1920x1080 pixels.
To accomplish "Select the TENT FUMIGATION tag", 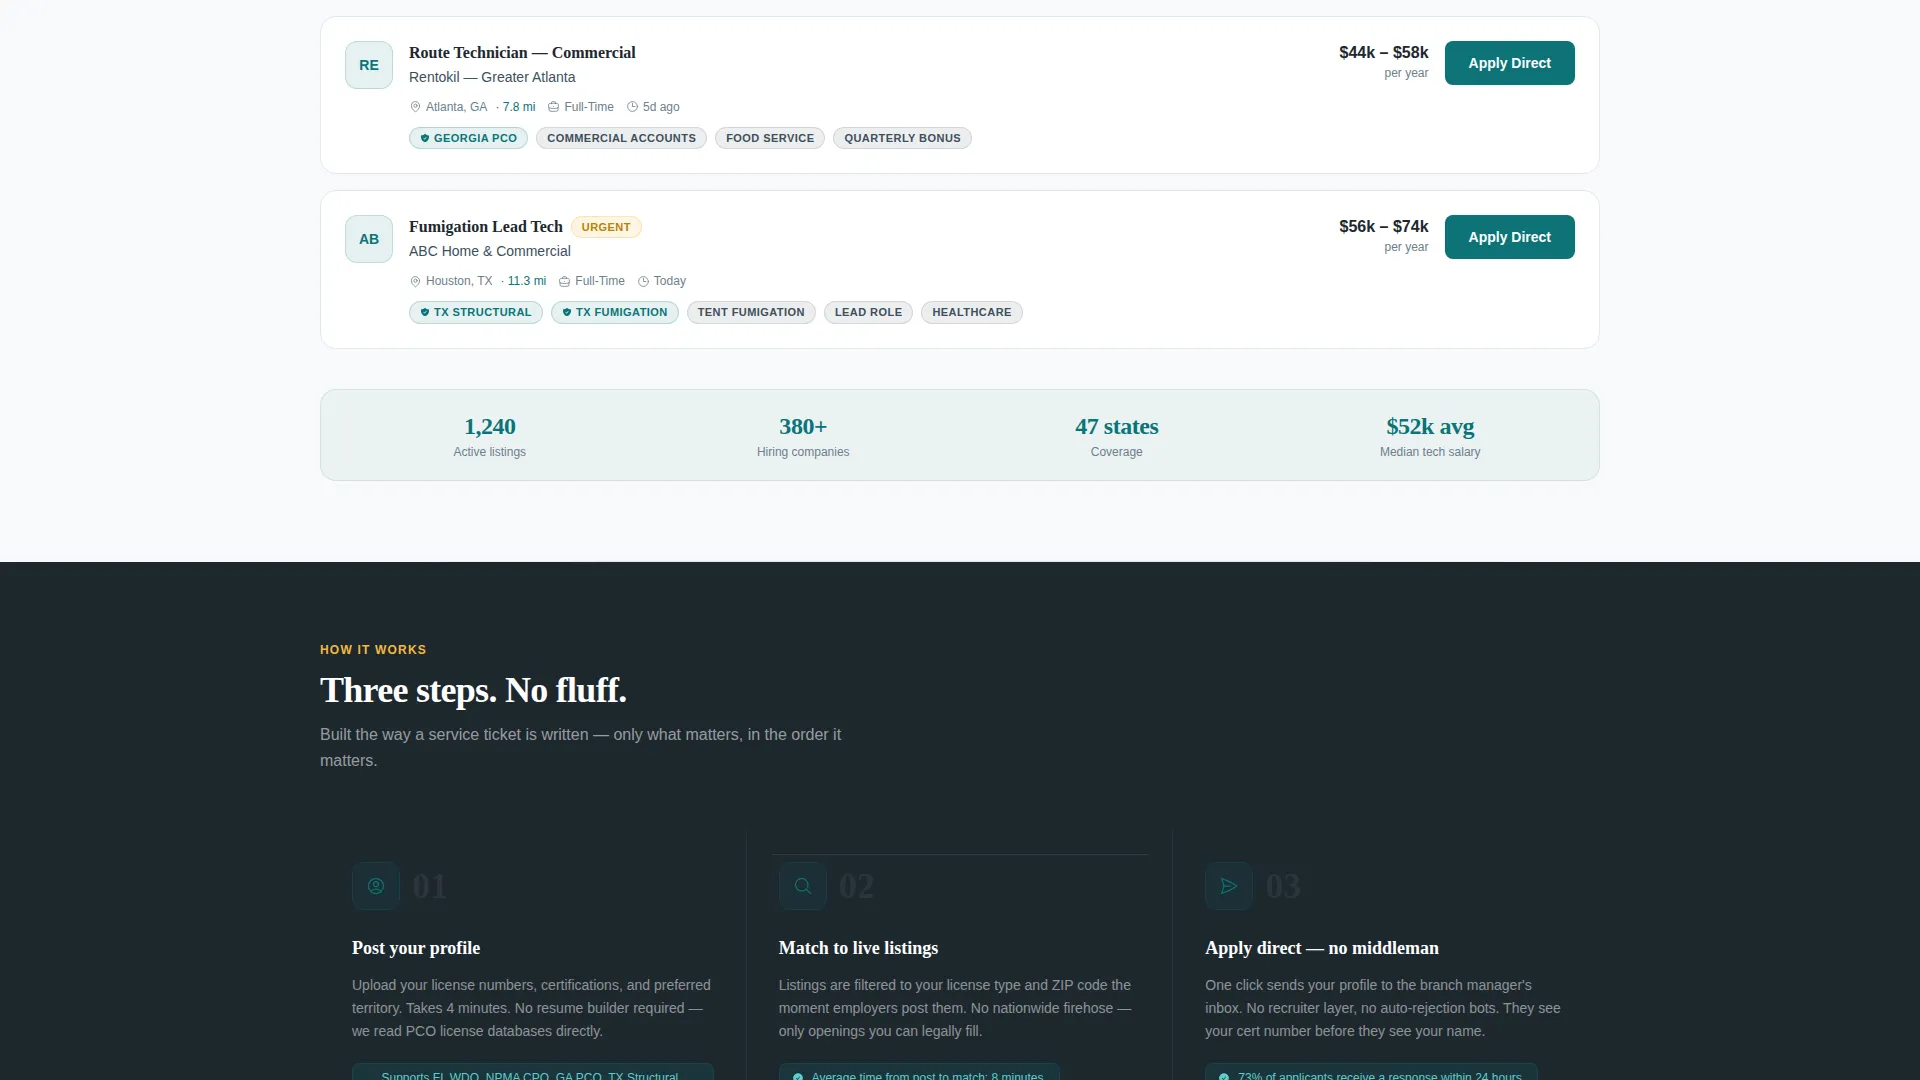I will point(751,312).
